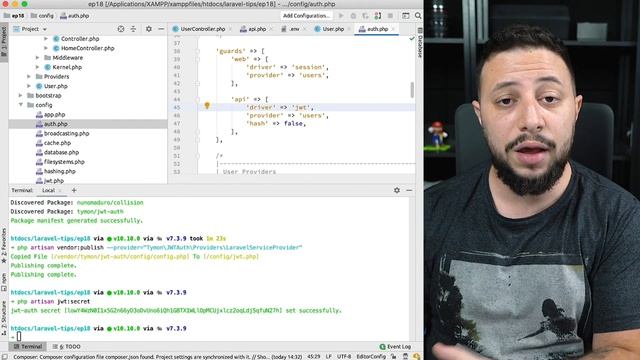Click the notifications icon at status bar end
Screen dimensions: 640x360
click(416, 356)
